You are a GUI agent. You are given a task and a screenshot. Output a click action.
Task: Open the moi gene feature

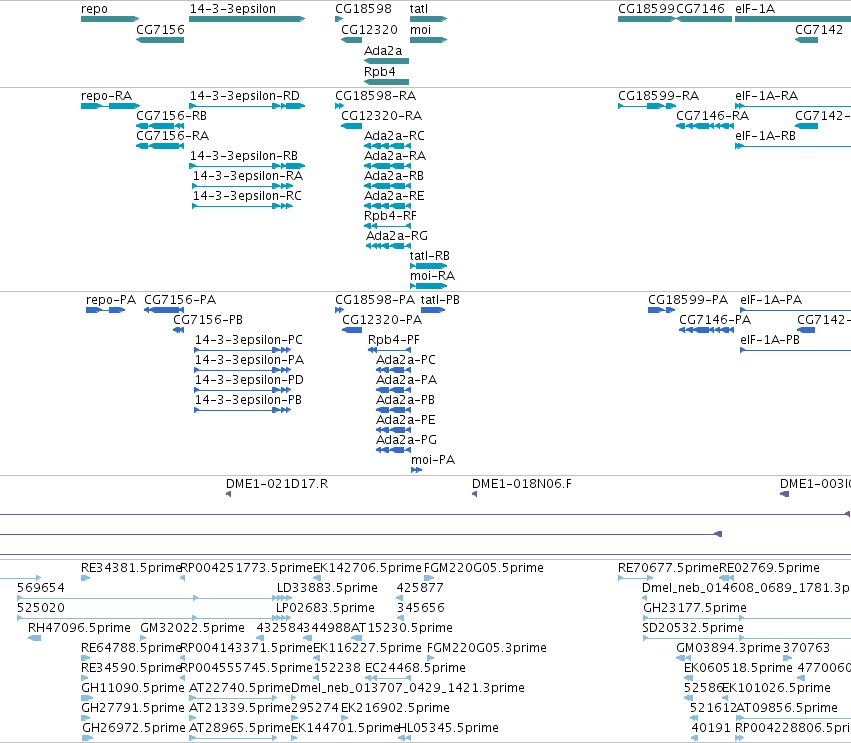coord(428,40)
